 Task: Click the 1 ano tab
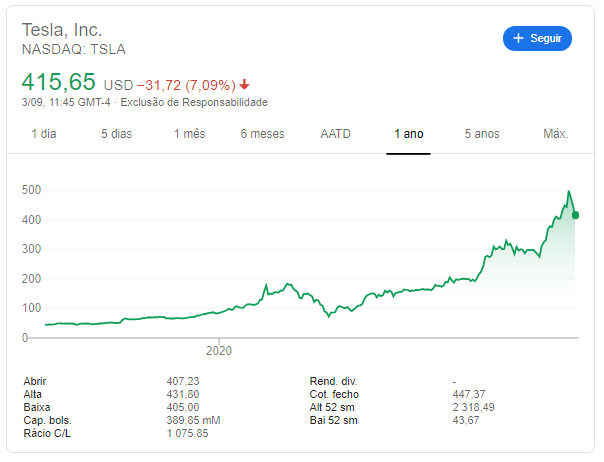409,134
